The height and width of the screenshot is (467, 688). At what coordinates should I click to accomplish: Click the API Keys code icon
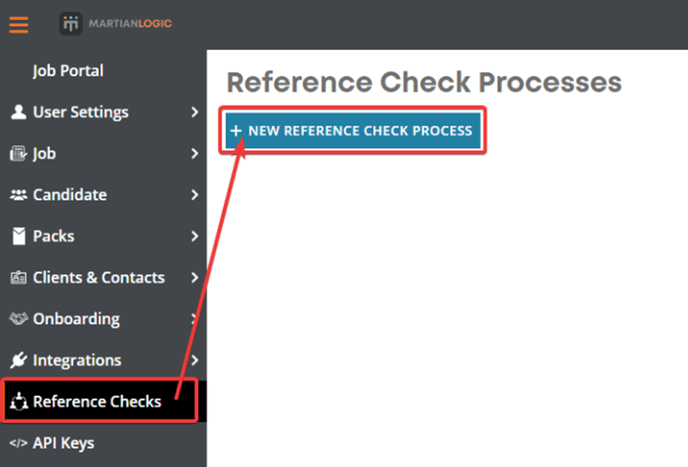tap(18, 443)
